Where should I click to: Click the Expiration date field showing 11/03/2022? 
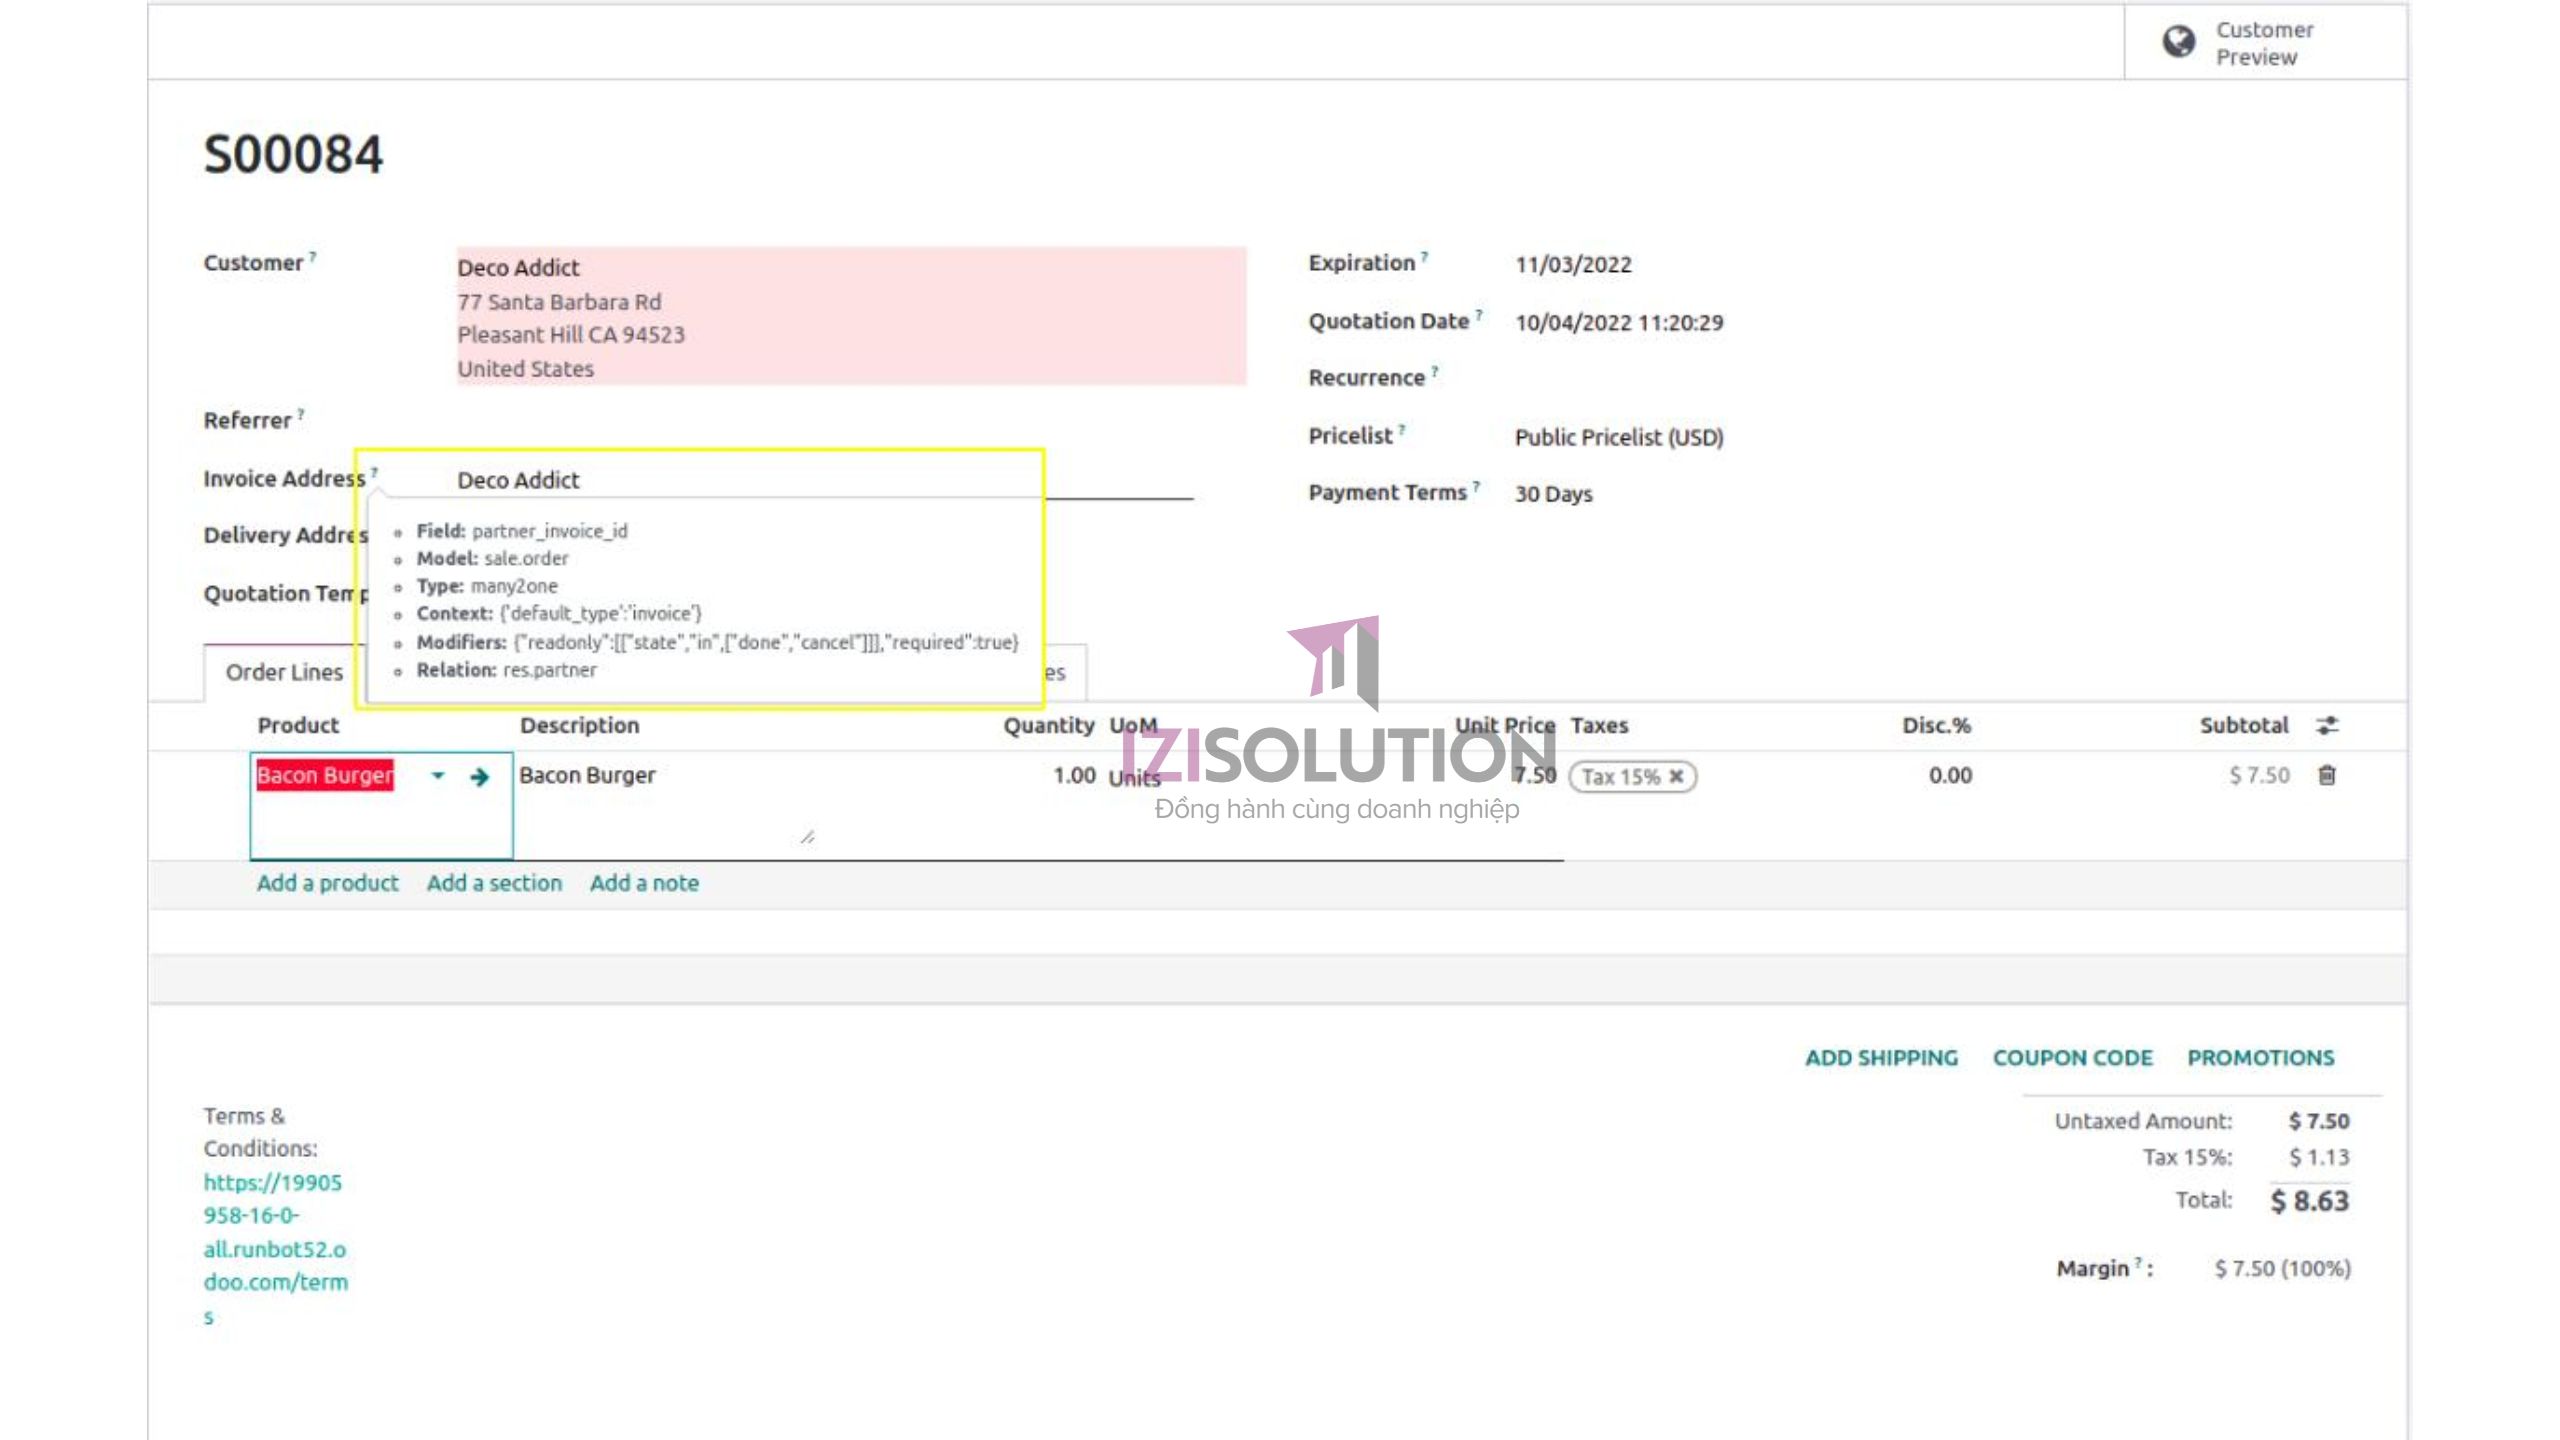pos(1573,264)
